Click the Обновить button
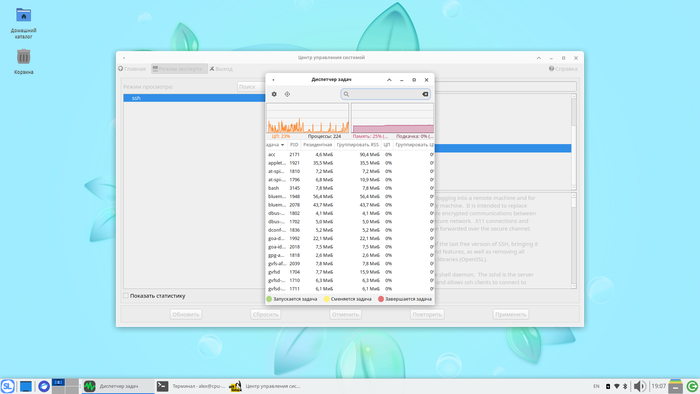This screenshot has width=700, height=394. 186,314
